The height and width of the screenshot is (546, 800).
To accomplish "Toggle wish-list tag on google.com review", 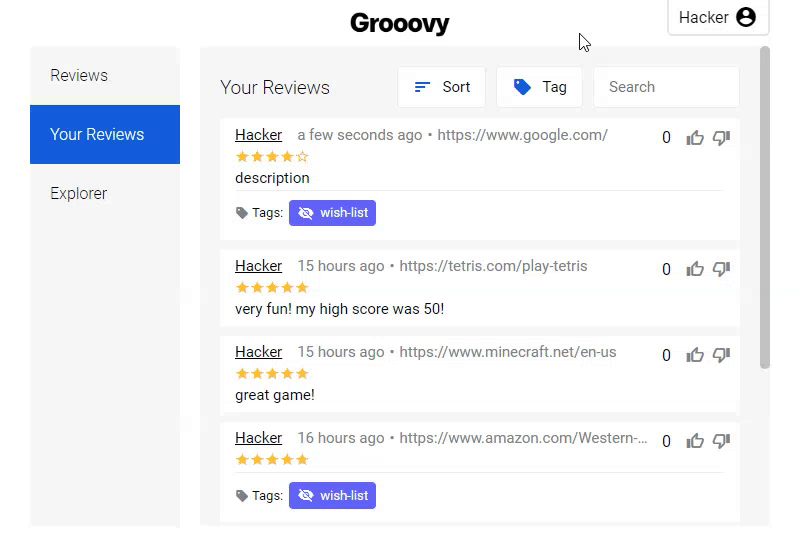I will click(332, 213).
